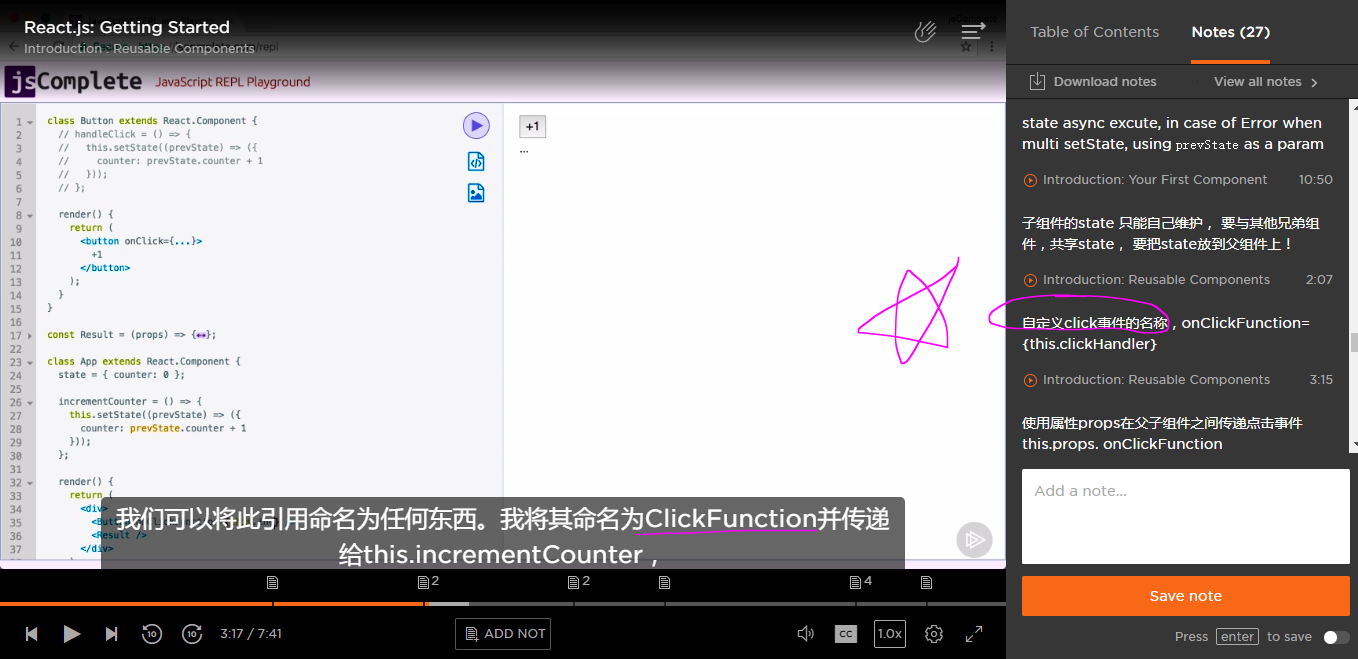
Task: Collapse code fold arrow at line 8
Action: (31, 215)
